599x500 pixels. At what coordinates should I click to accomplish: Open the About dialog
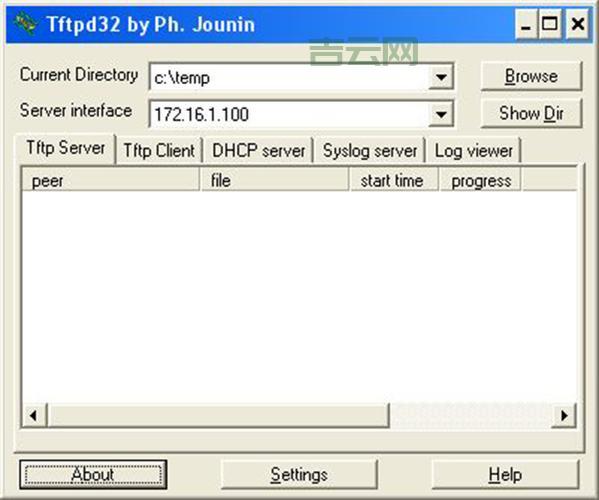click(93, 474)
